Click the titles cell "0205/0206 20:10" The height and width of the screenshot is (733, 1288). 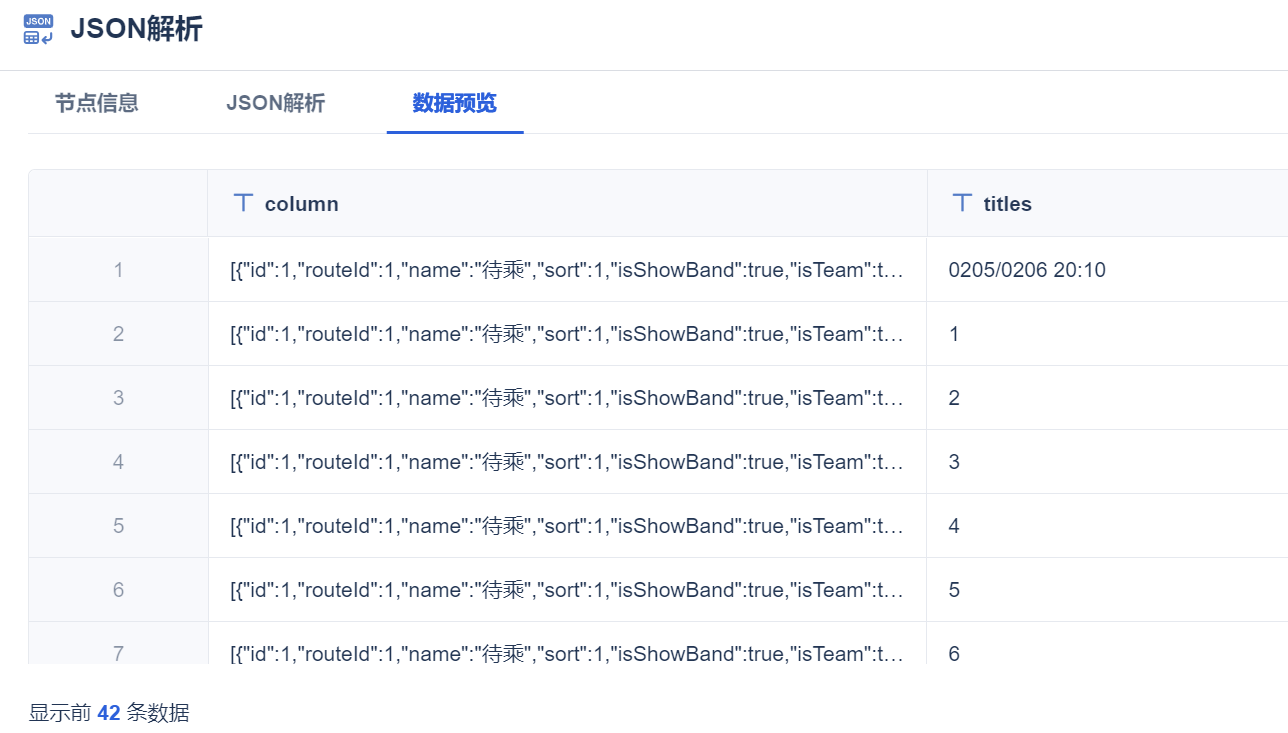pos(1027,270)
